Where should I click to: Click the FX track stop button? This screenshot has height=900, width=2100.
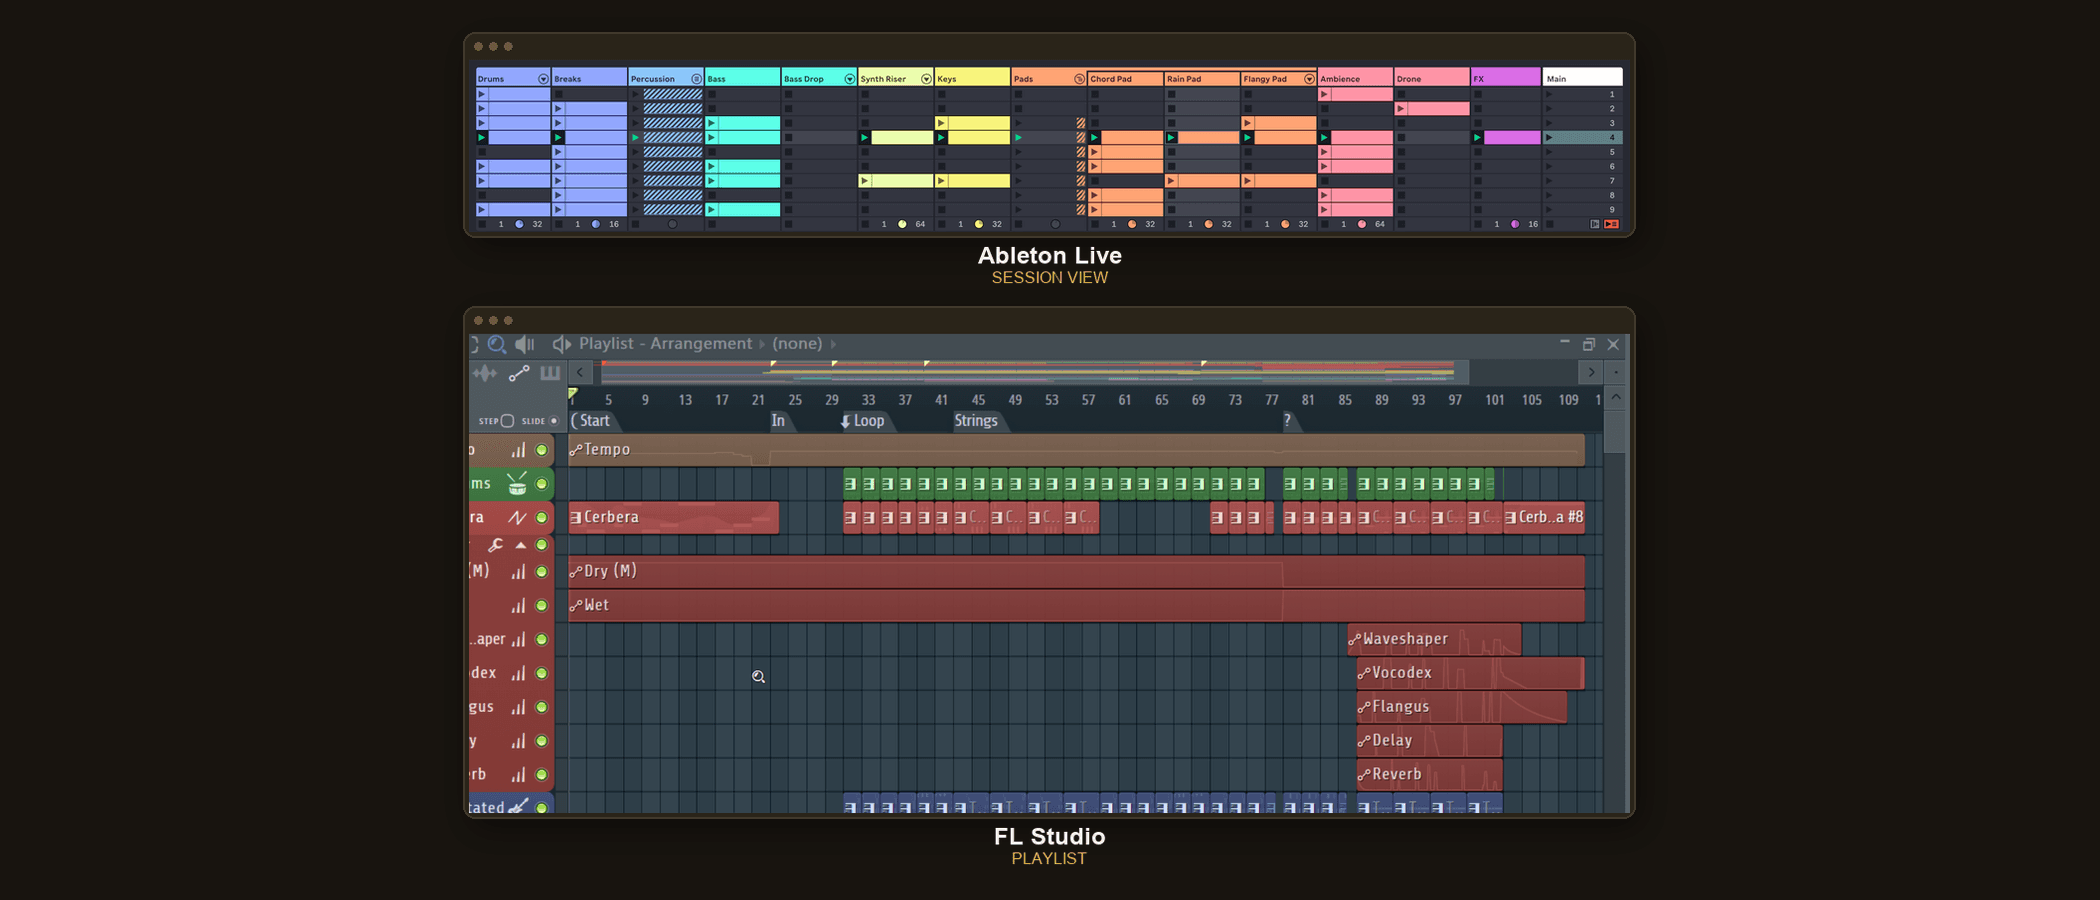point(1478,224)
